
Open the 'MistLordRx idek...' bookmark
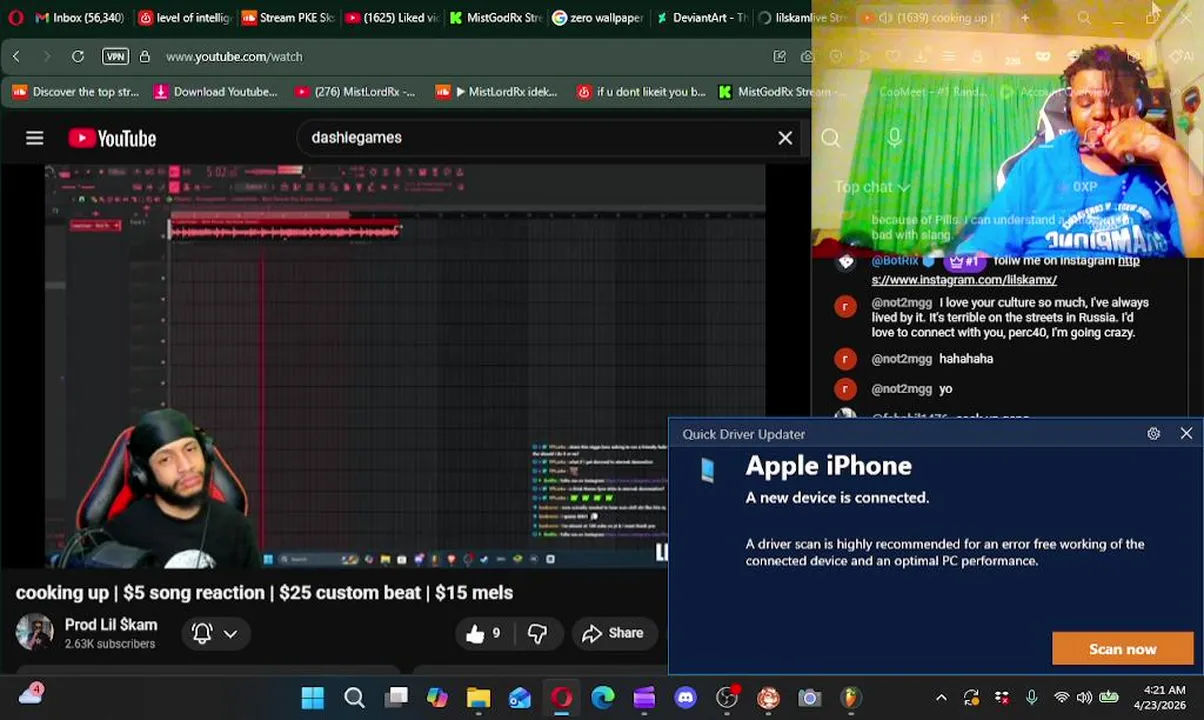click(x=496, y=92)
